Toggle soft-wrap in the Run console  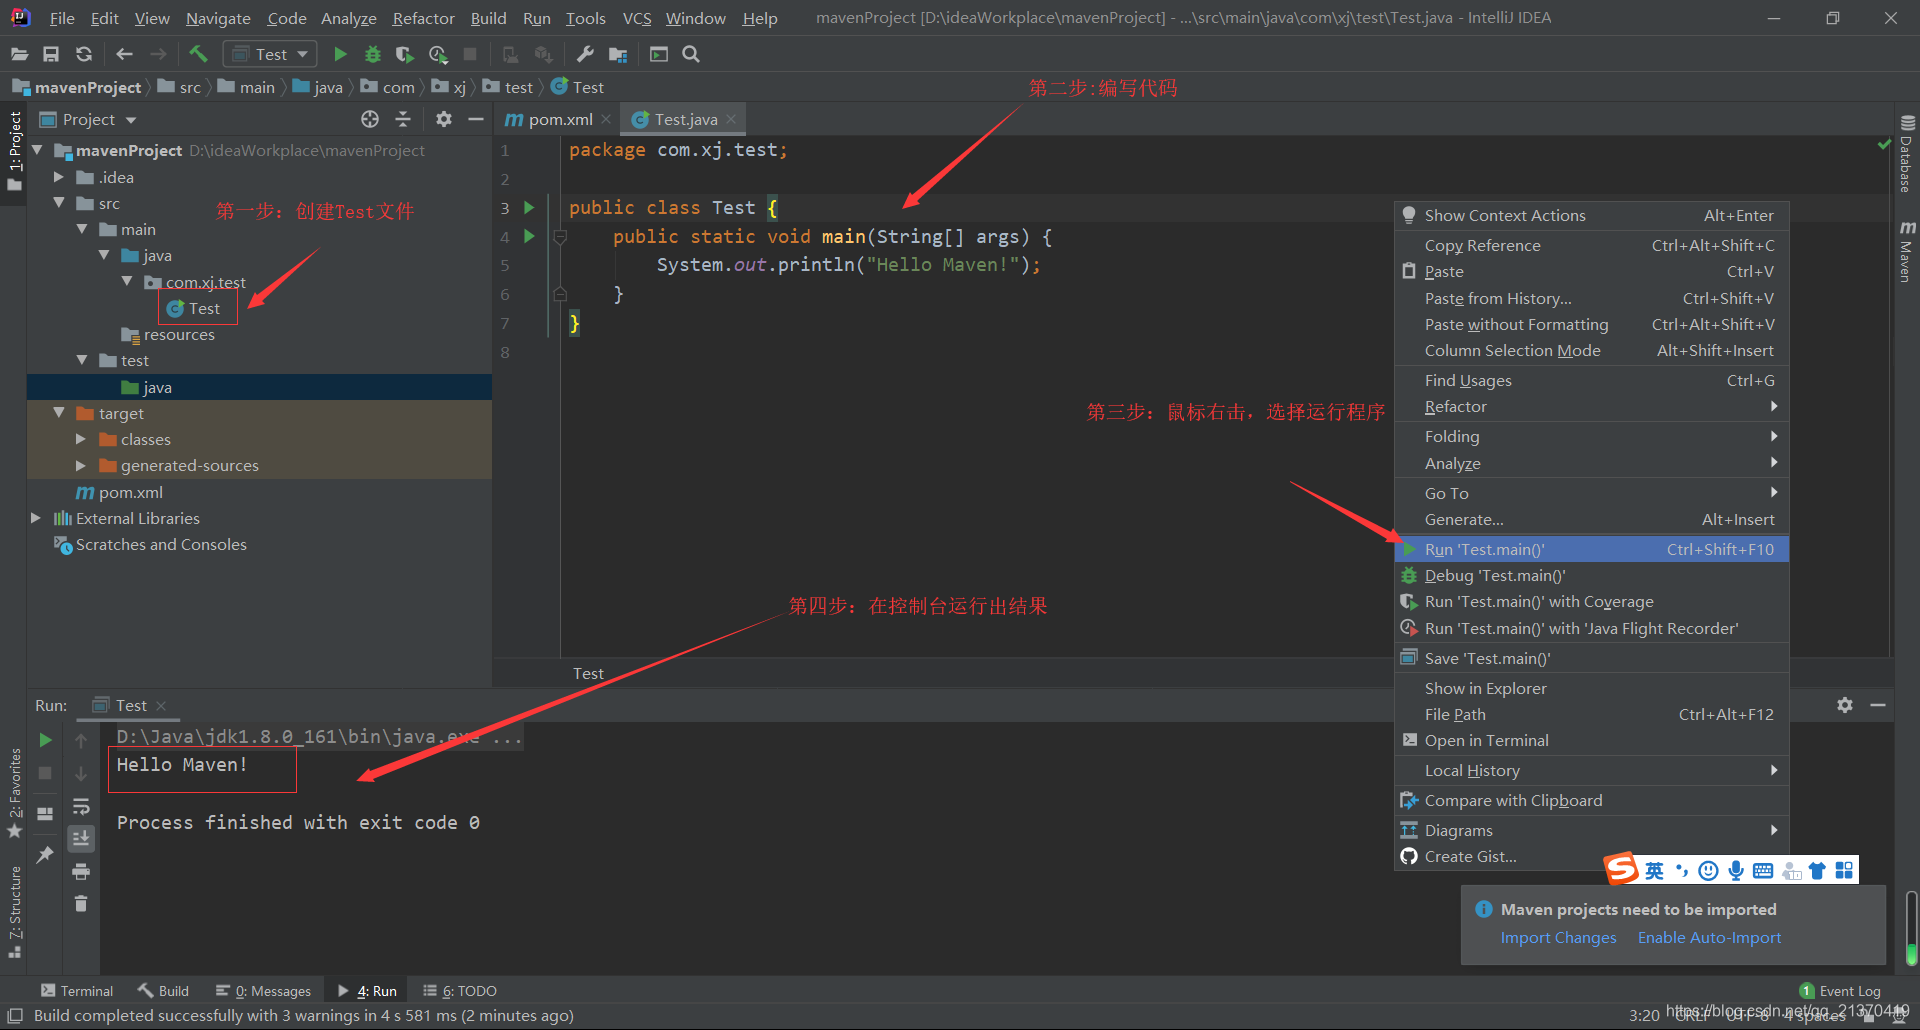(x=81, y=806)
